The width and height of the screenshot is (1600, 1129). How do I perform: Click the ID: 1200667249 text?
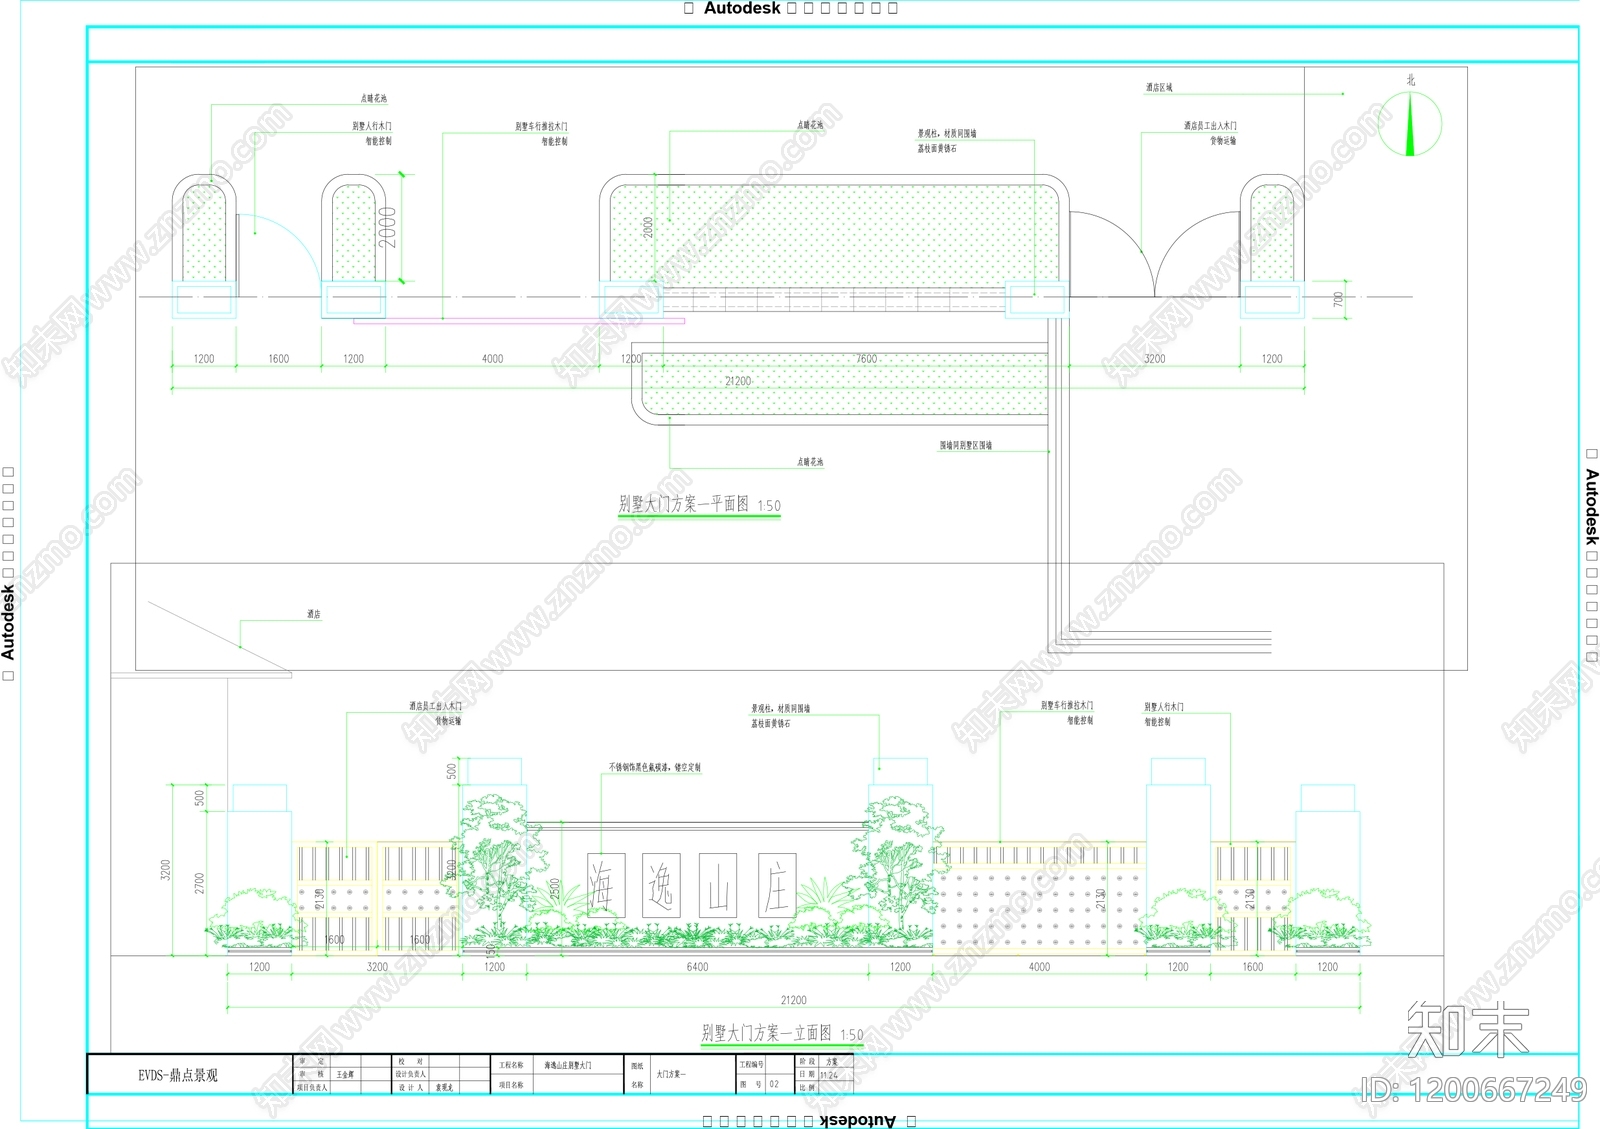(1474, 1089)
